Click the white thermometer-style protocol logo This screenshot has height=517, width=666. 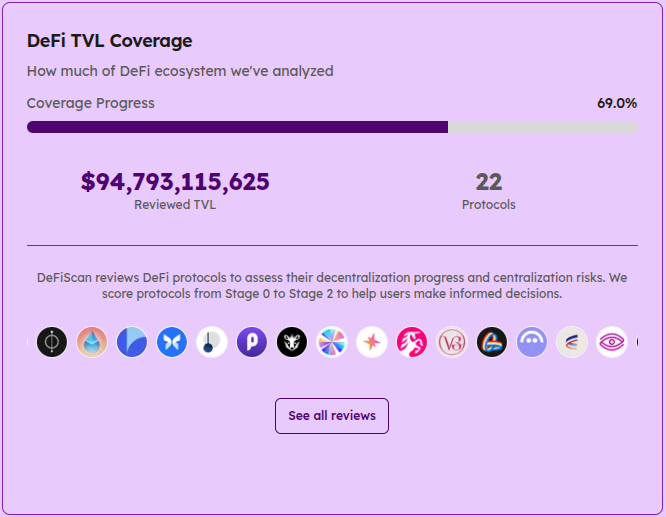(212, 342)
